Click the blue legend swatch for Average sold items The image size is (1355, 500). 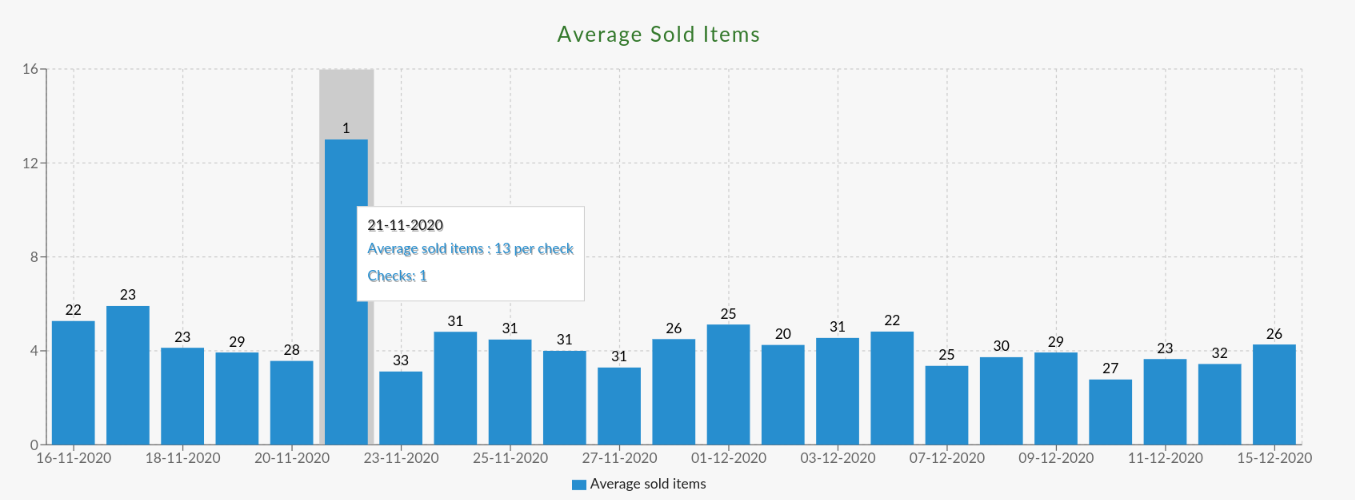click(579, 485)
